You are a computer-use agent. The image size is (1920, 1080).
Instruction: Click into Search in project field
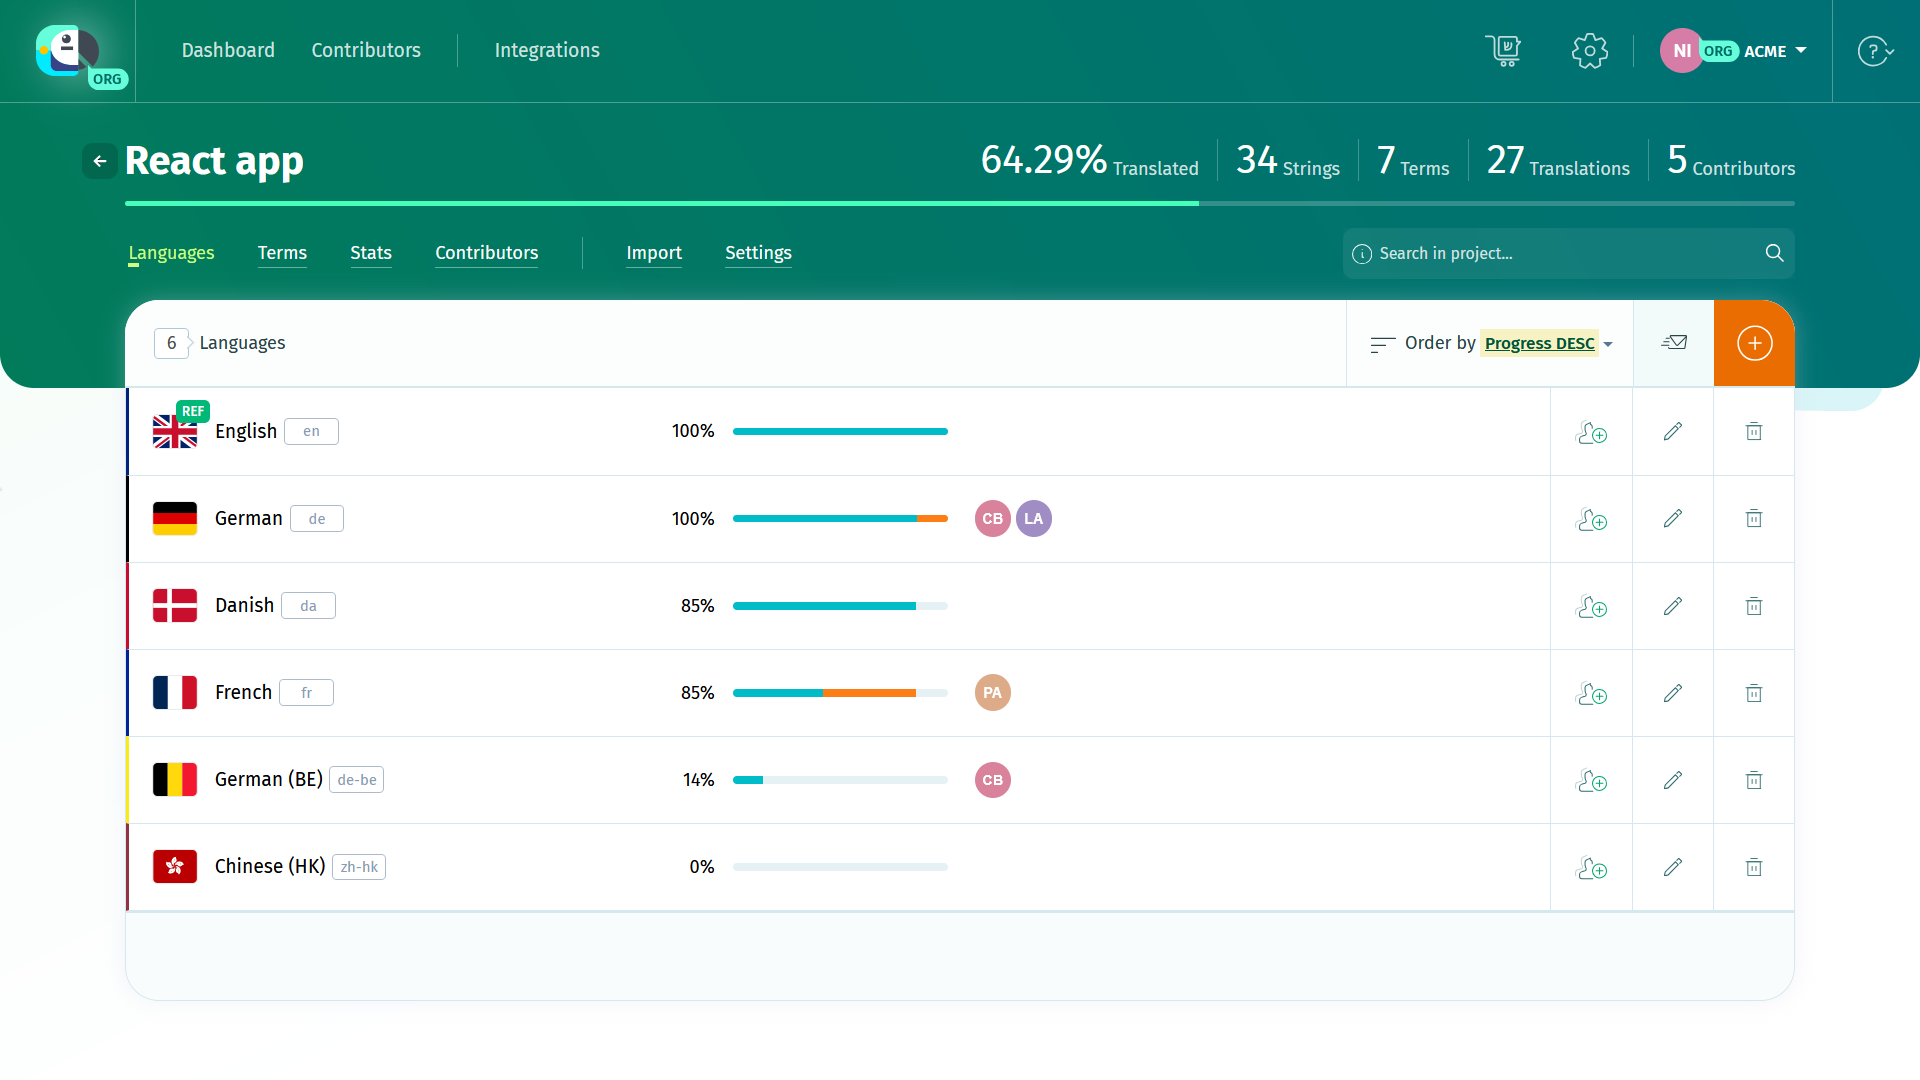[1567, 253]
